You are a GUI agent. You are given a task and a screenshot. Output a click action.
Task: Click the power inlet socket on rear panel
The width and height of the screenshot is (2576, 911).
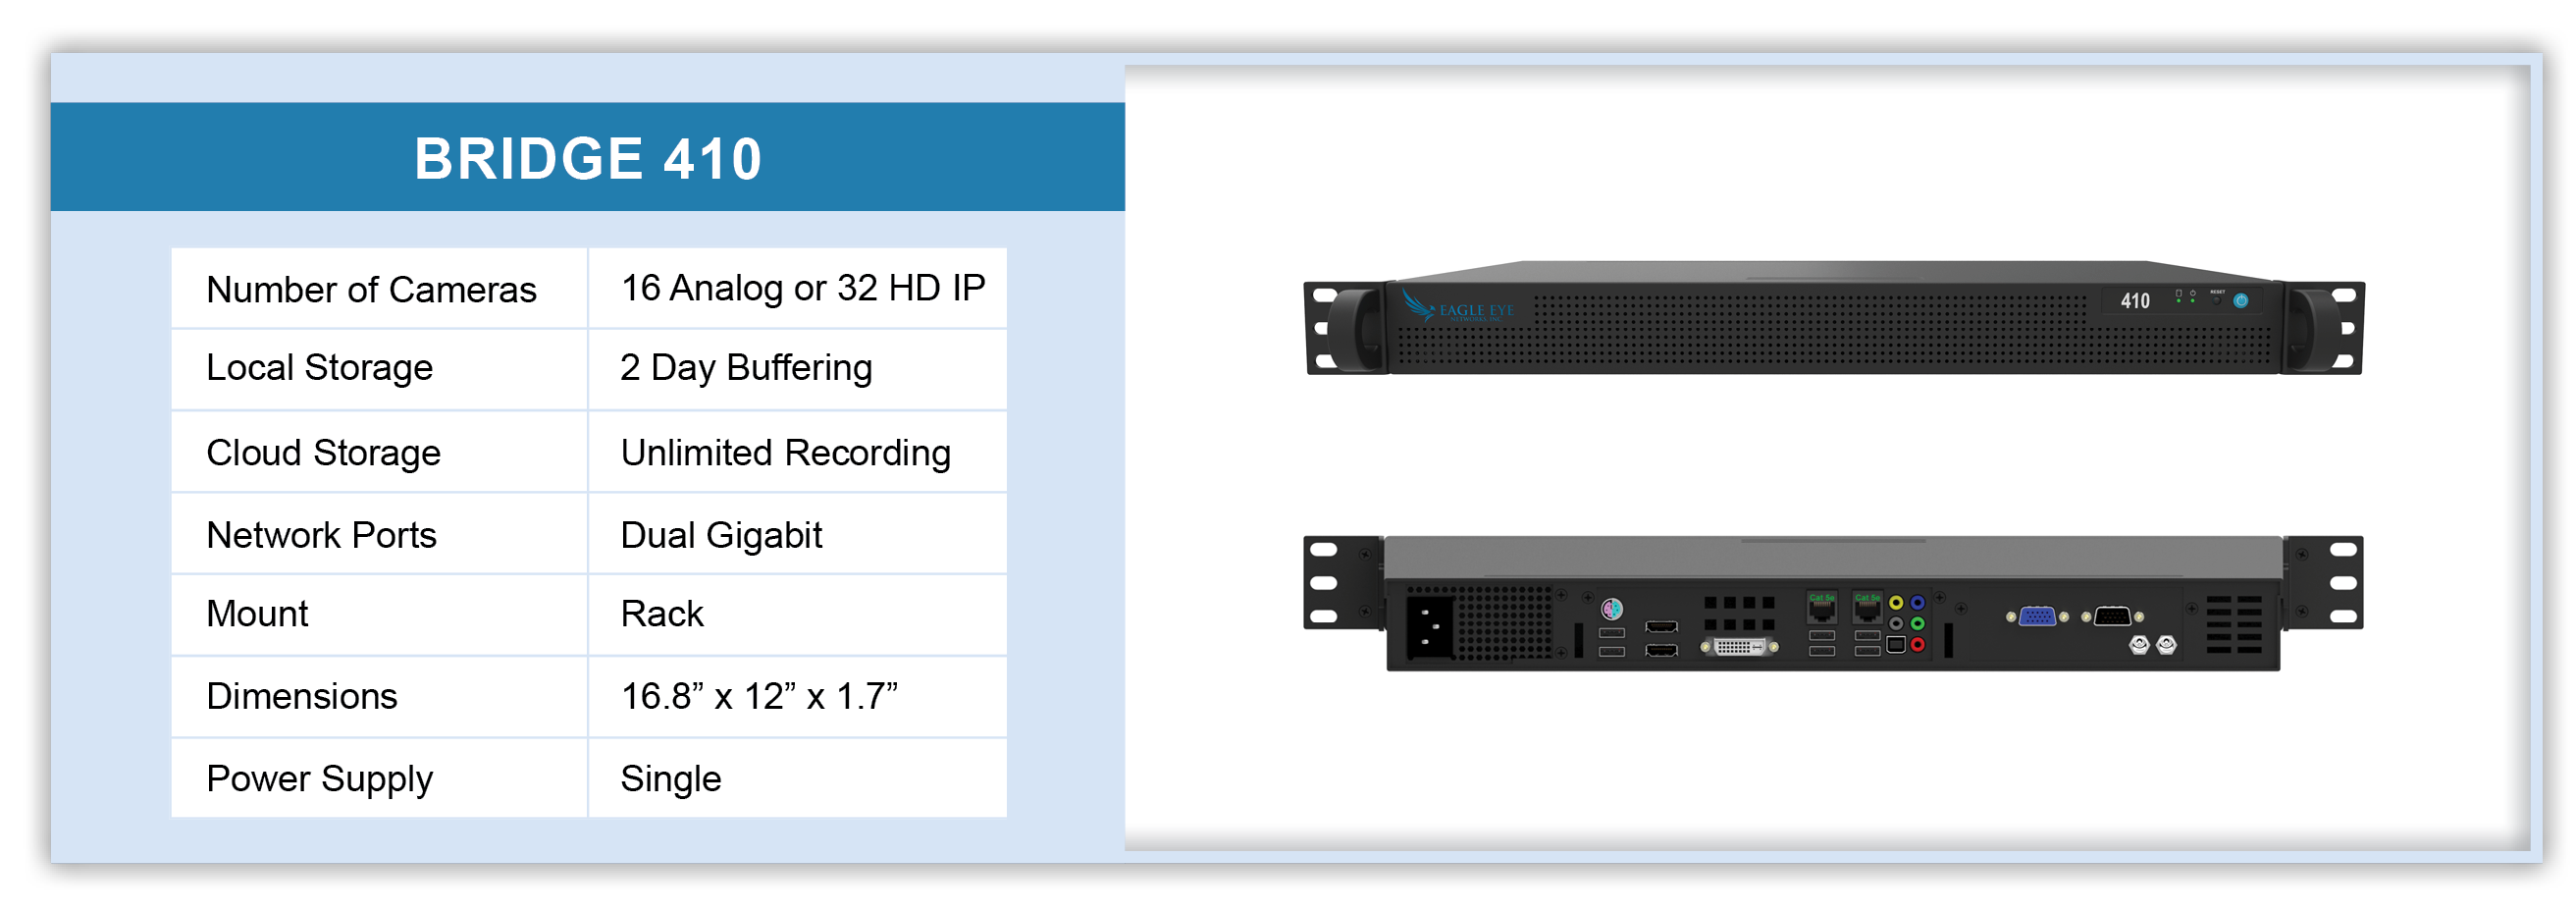1430,628
